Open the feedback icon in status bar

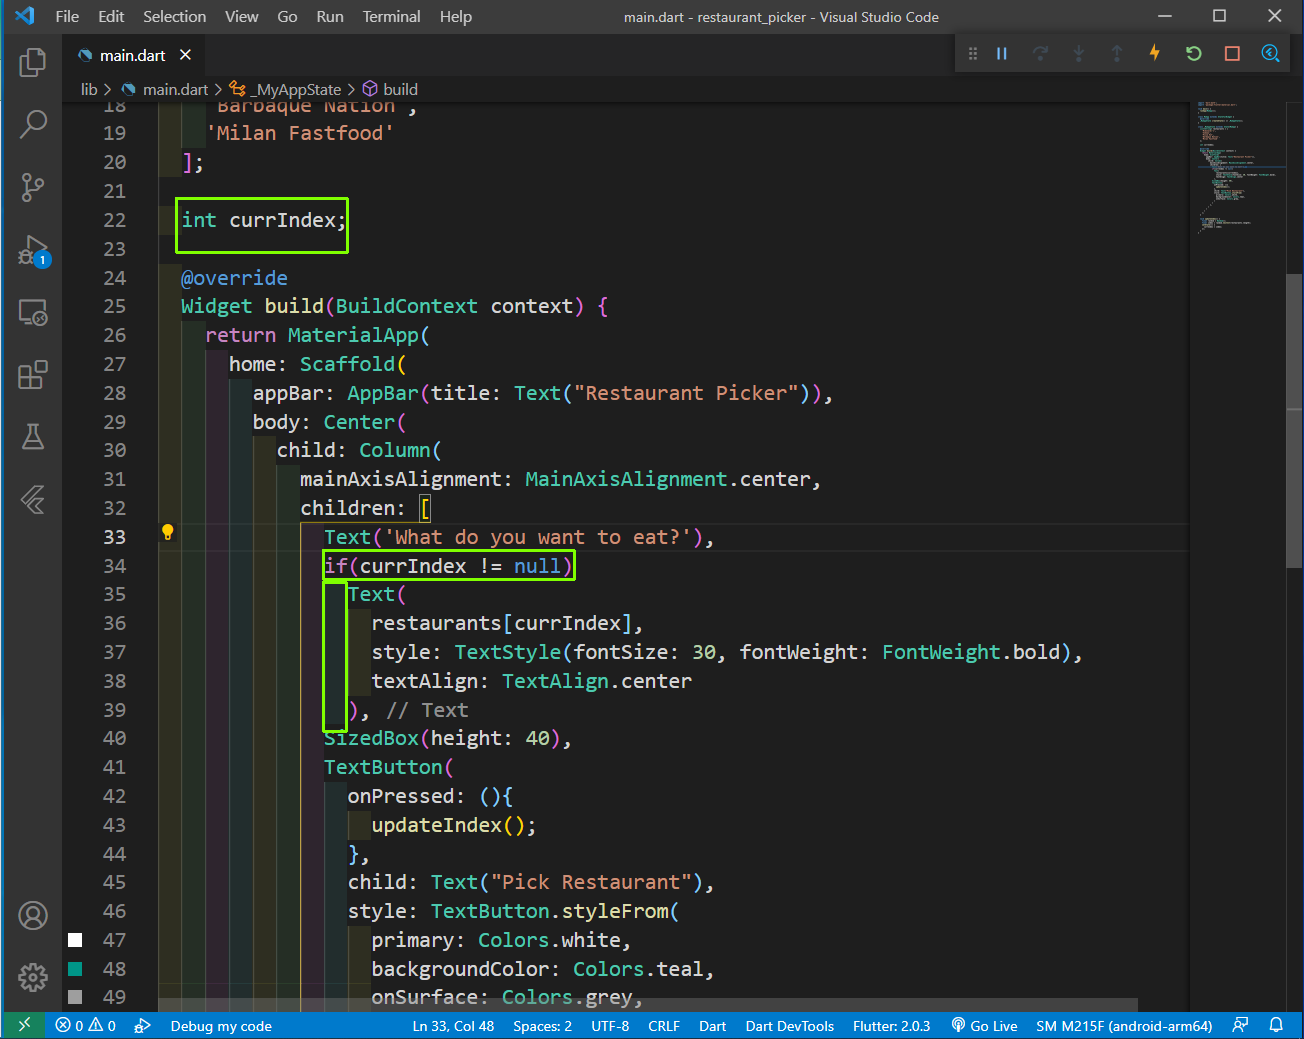click(x=1241, y=1025)
